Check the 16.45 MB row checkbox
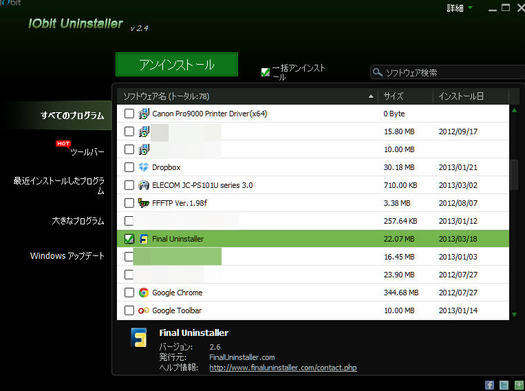Image resolution: width=525 pixels, height=391 pixels. pos(129,257)
